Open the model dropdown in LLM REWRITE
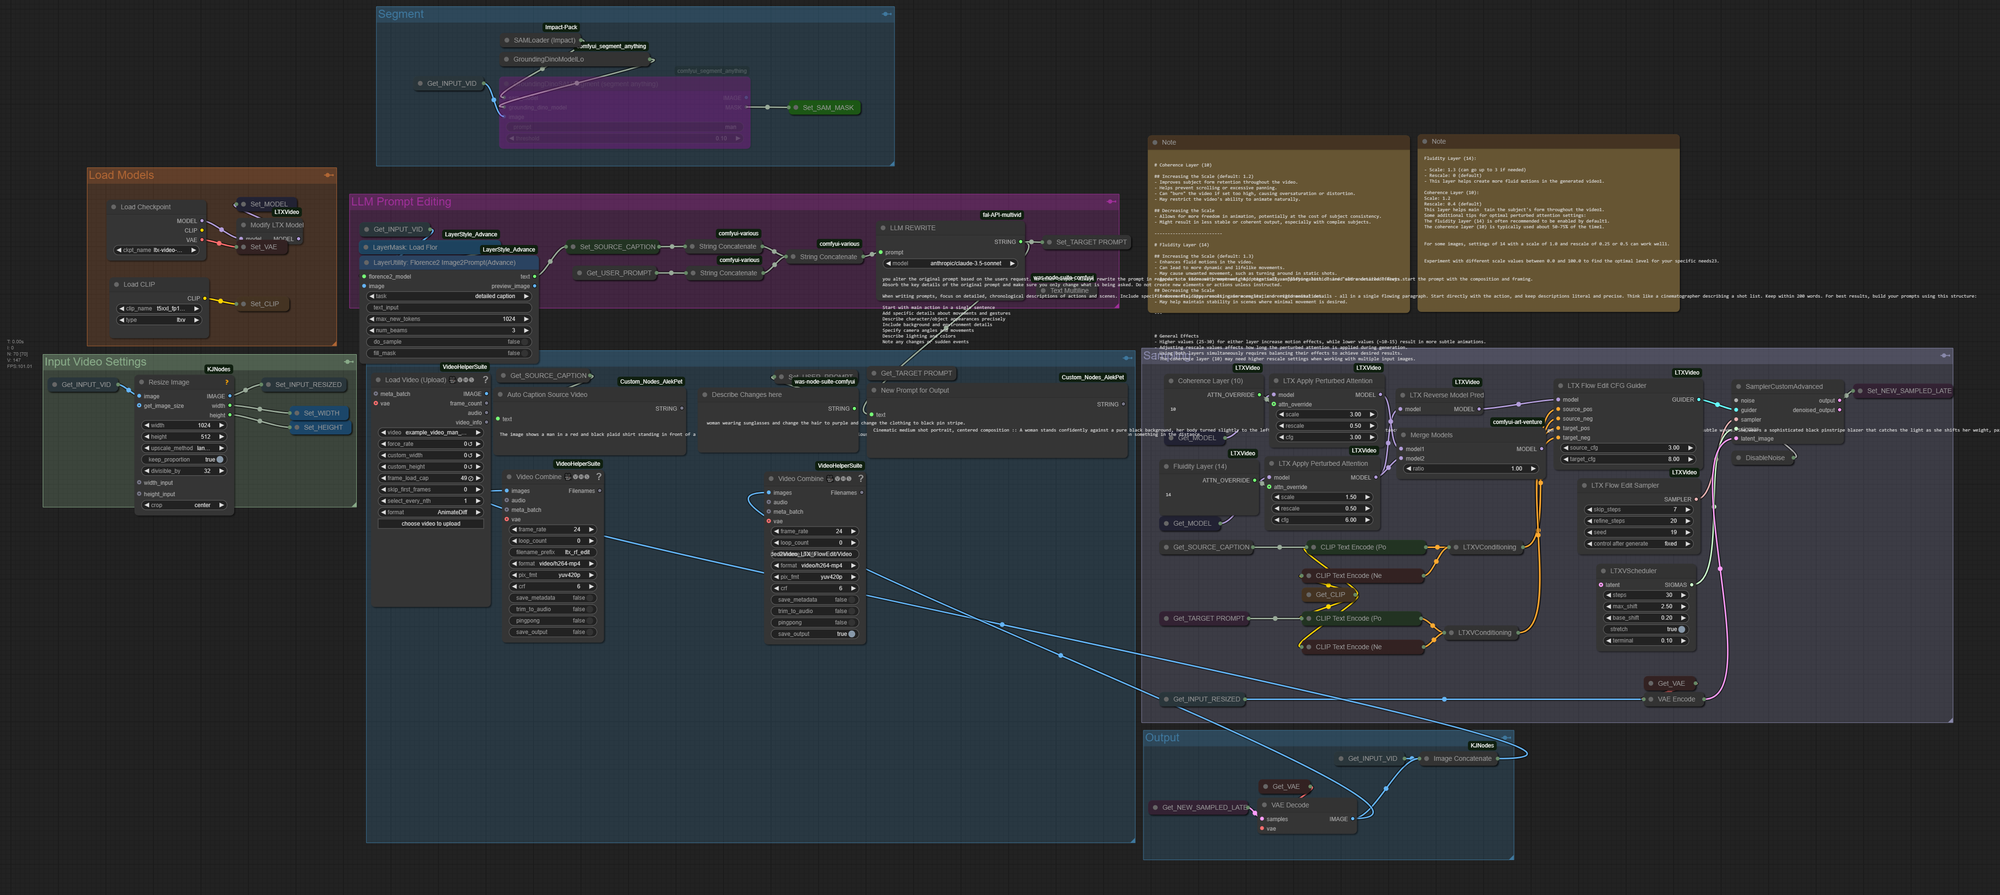This screenshot has width=2000, height=895. (x=950, y=264)
